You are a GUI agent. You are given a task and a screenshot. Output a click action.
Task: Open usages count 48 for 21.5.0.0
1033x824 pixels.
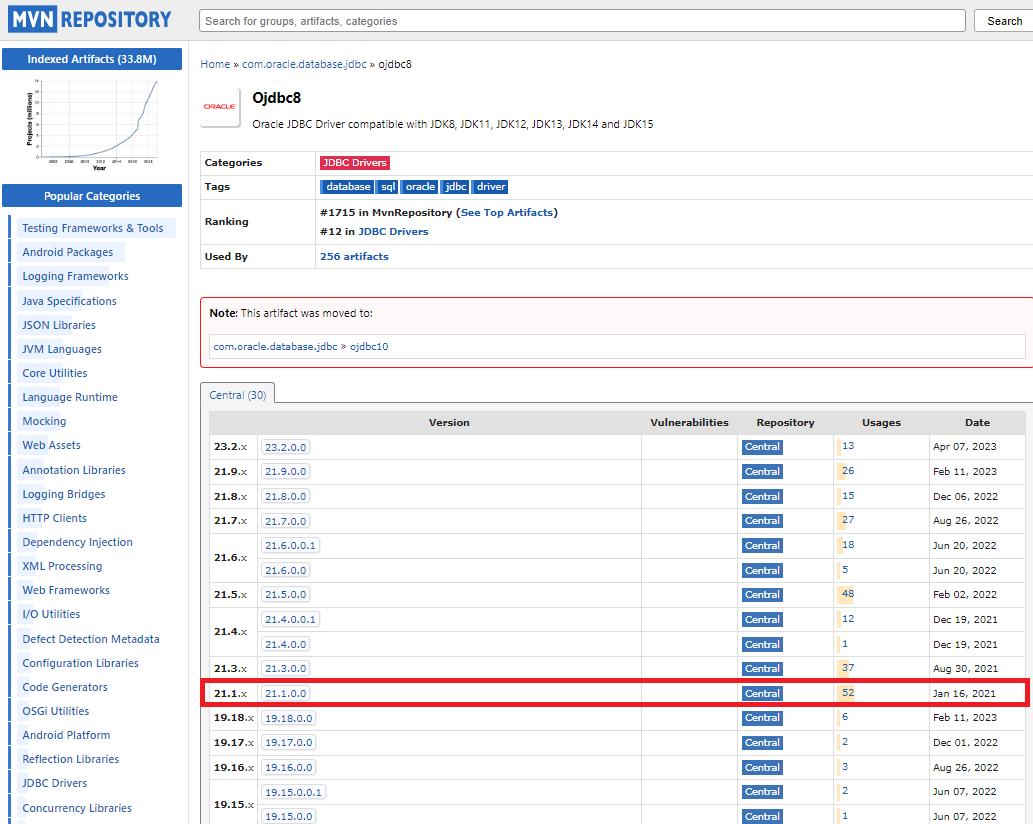click(848, 594)
